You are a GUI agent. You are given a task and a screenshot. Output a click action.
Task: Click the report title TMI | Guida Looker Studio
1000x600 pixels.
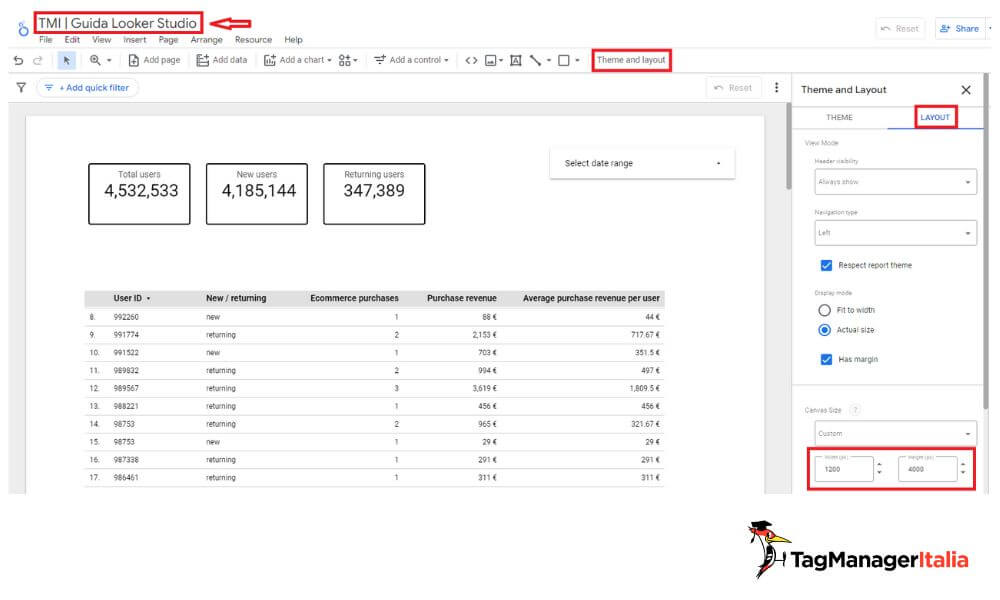(118, 23)
